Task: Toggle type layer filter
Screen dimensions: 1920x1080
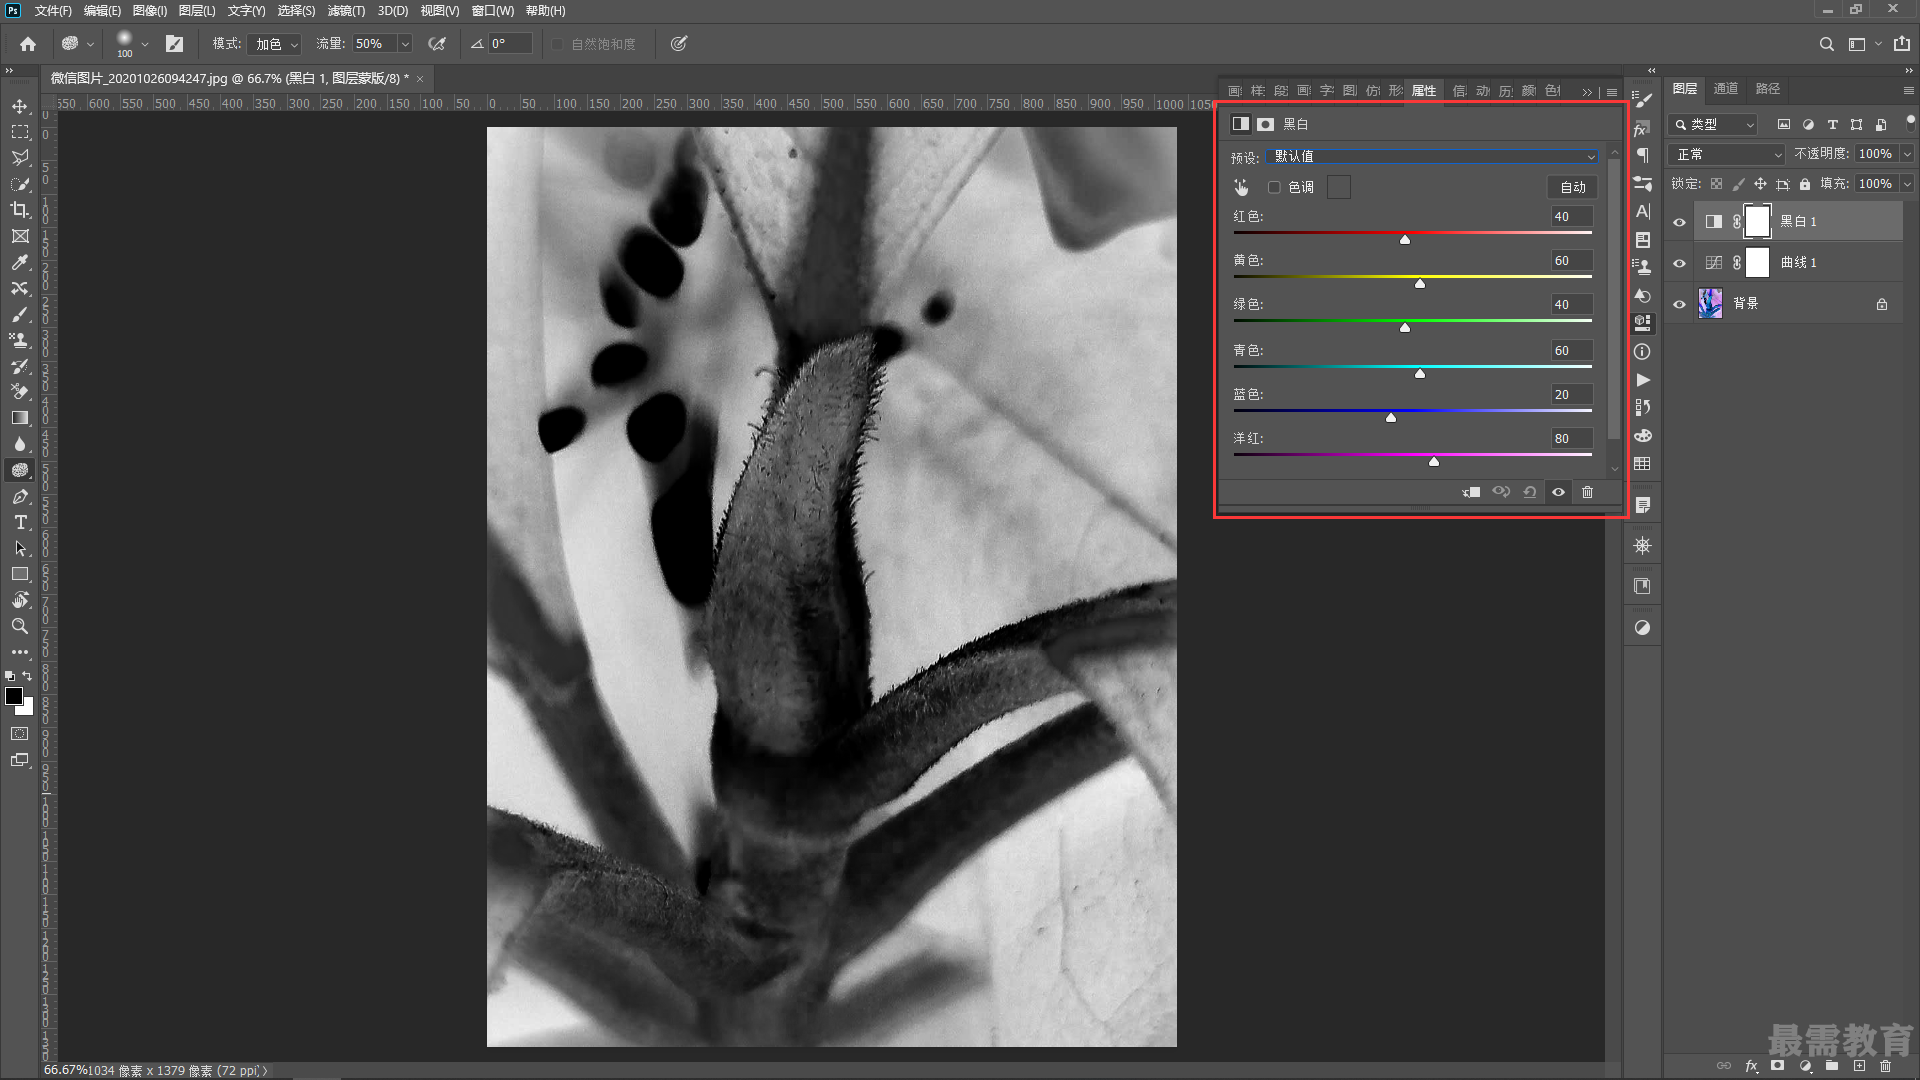Action: (x=1832, y=125)
